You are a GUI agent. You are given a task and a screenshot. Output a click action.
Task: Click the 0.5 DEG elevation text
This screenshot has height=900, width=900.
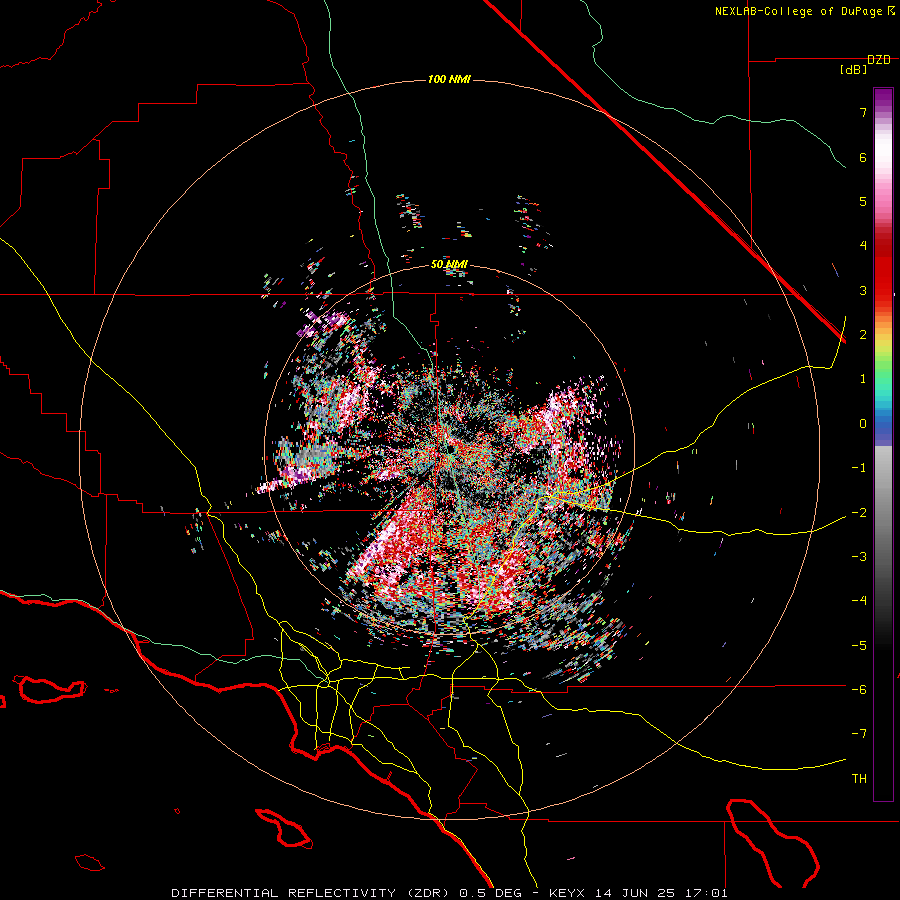click(x=491, y=893)
